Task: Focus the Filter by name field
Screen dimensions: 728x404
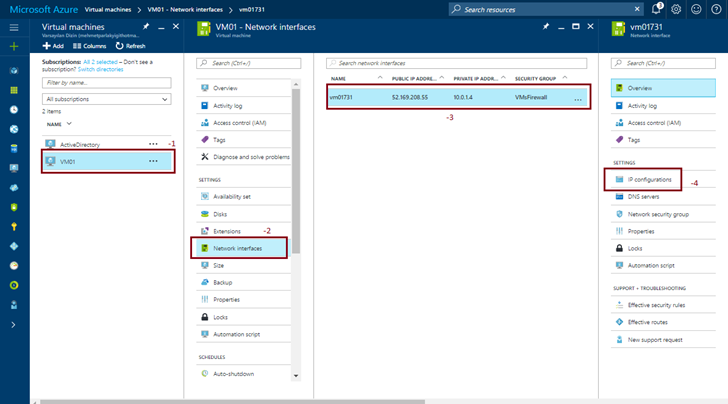Action: [106, 83]
